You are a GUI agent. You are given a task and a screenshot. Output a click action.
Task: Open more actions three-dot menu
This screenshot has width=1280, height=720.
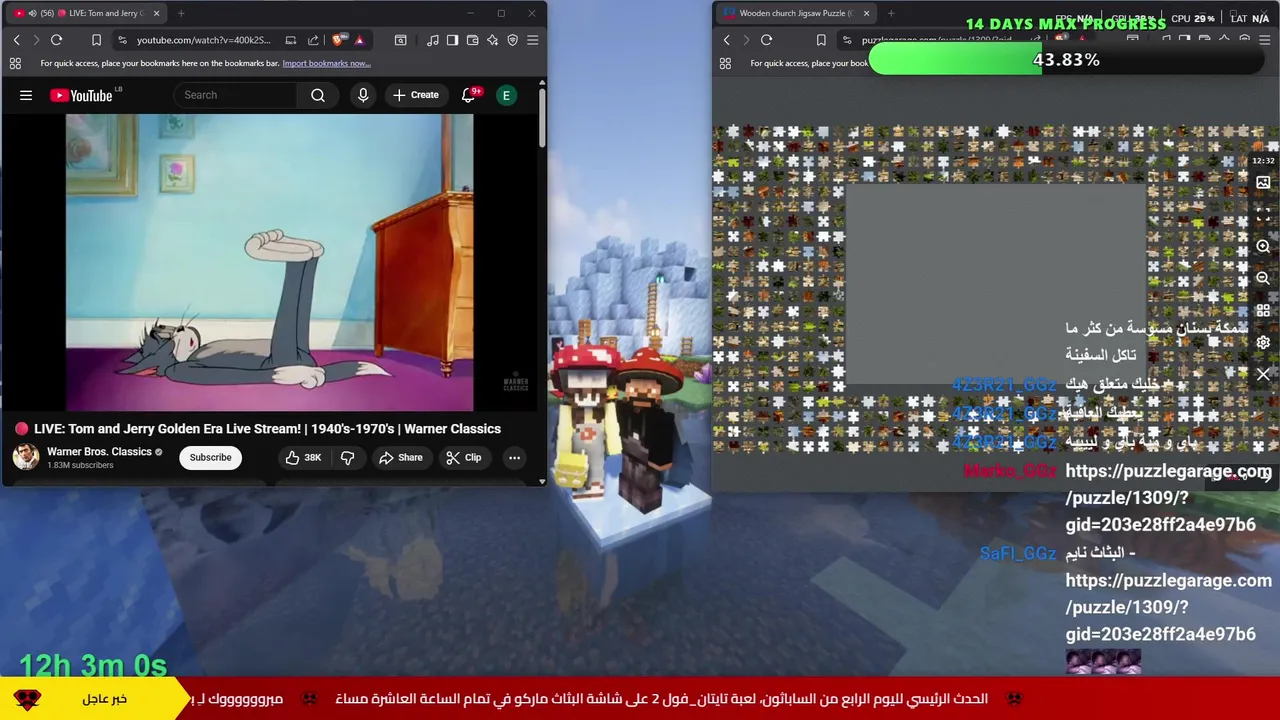[514, 457]
